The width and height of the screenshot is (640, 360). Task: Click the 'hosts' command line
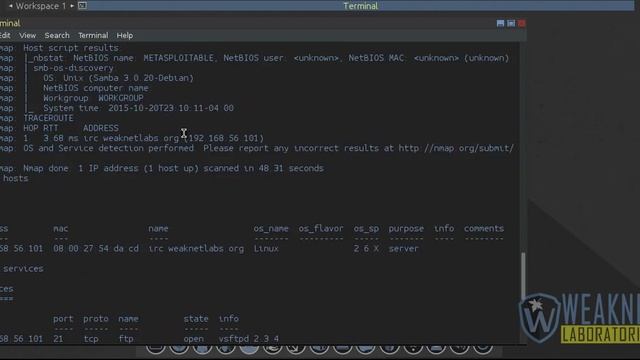(x=16, y=178)
